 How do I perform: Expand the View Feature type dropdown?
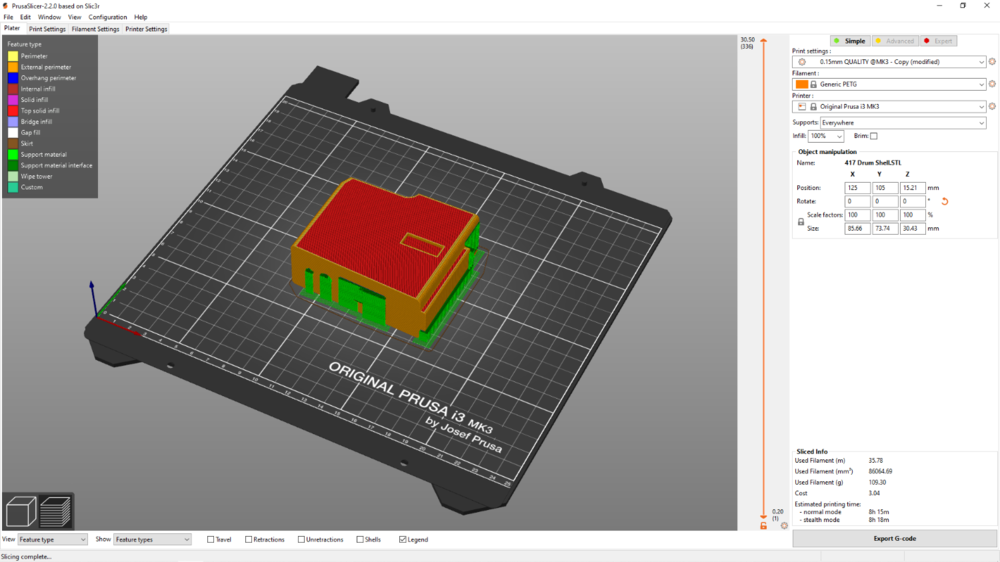click(52, 540)
